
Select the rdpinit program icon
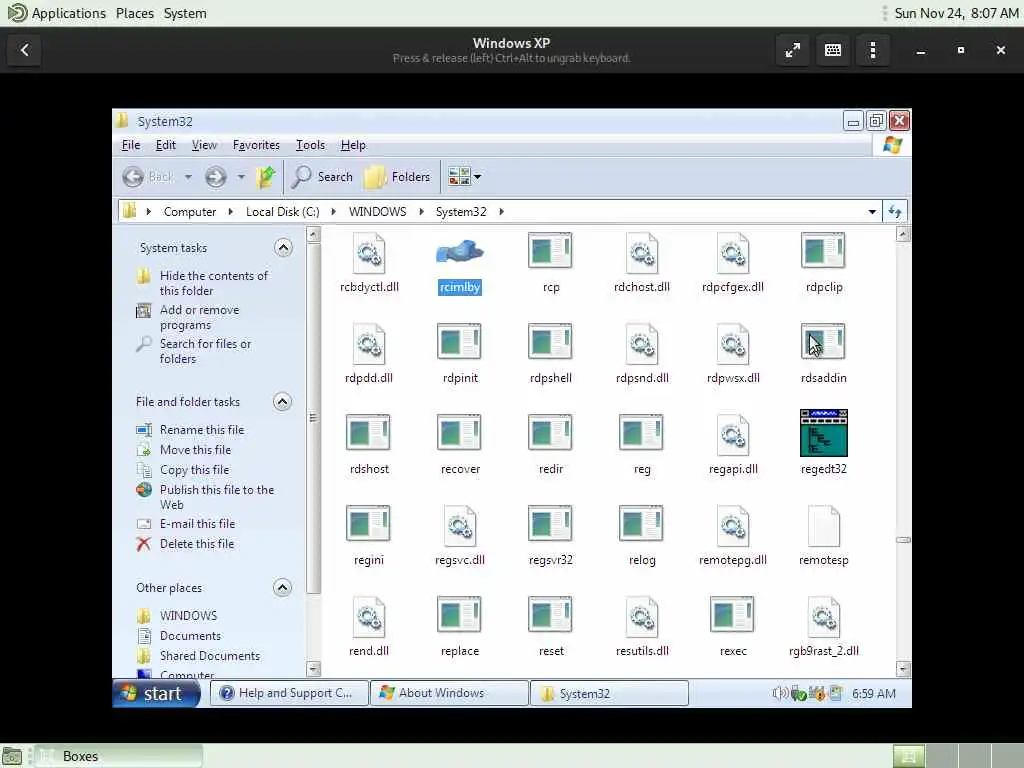coord(460,342)
